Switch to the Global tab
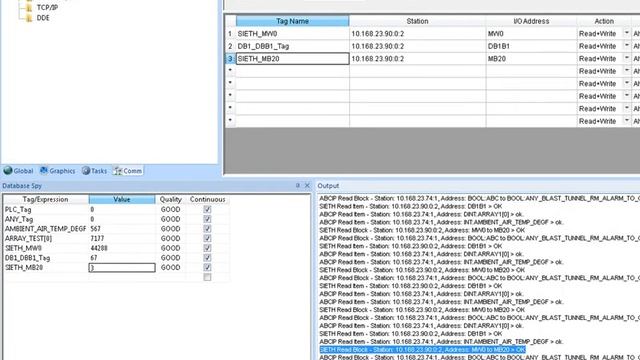Image resolution: width=640 pixels, height=360 pixels. 18,171
